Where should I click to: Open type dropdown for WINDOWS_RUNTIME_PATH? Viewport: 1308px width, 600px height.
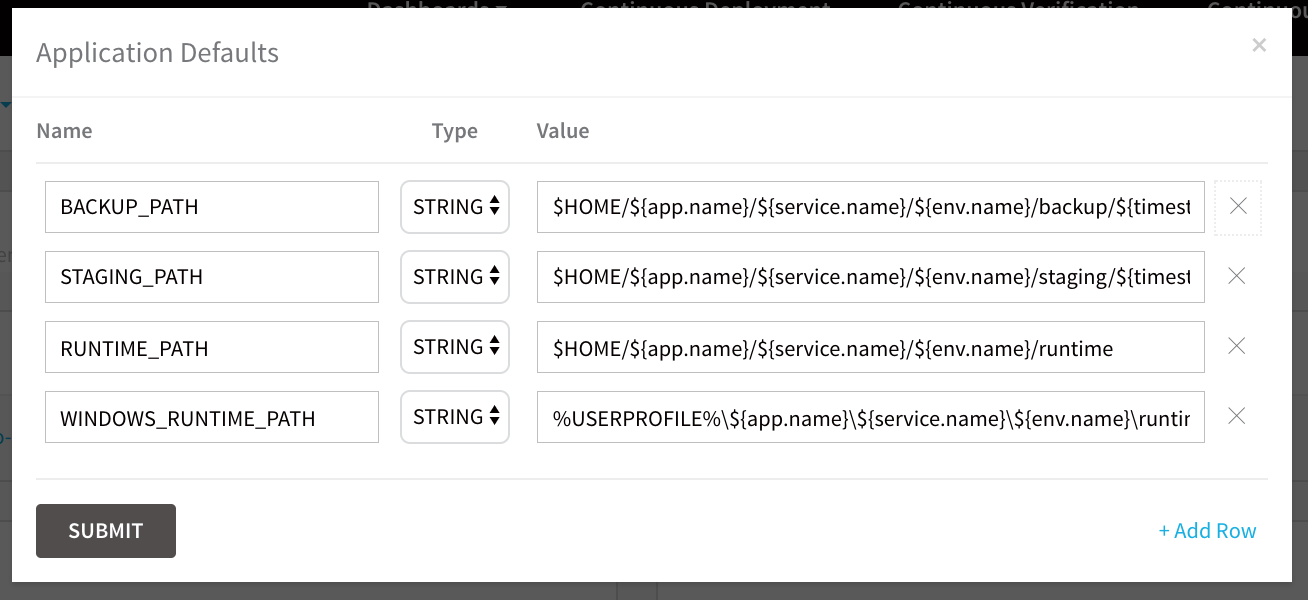click(455, 417)
